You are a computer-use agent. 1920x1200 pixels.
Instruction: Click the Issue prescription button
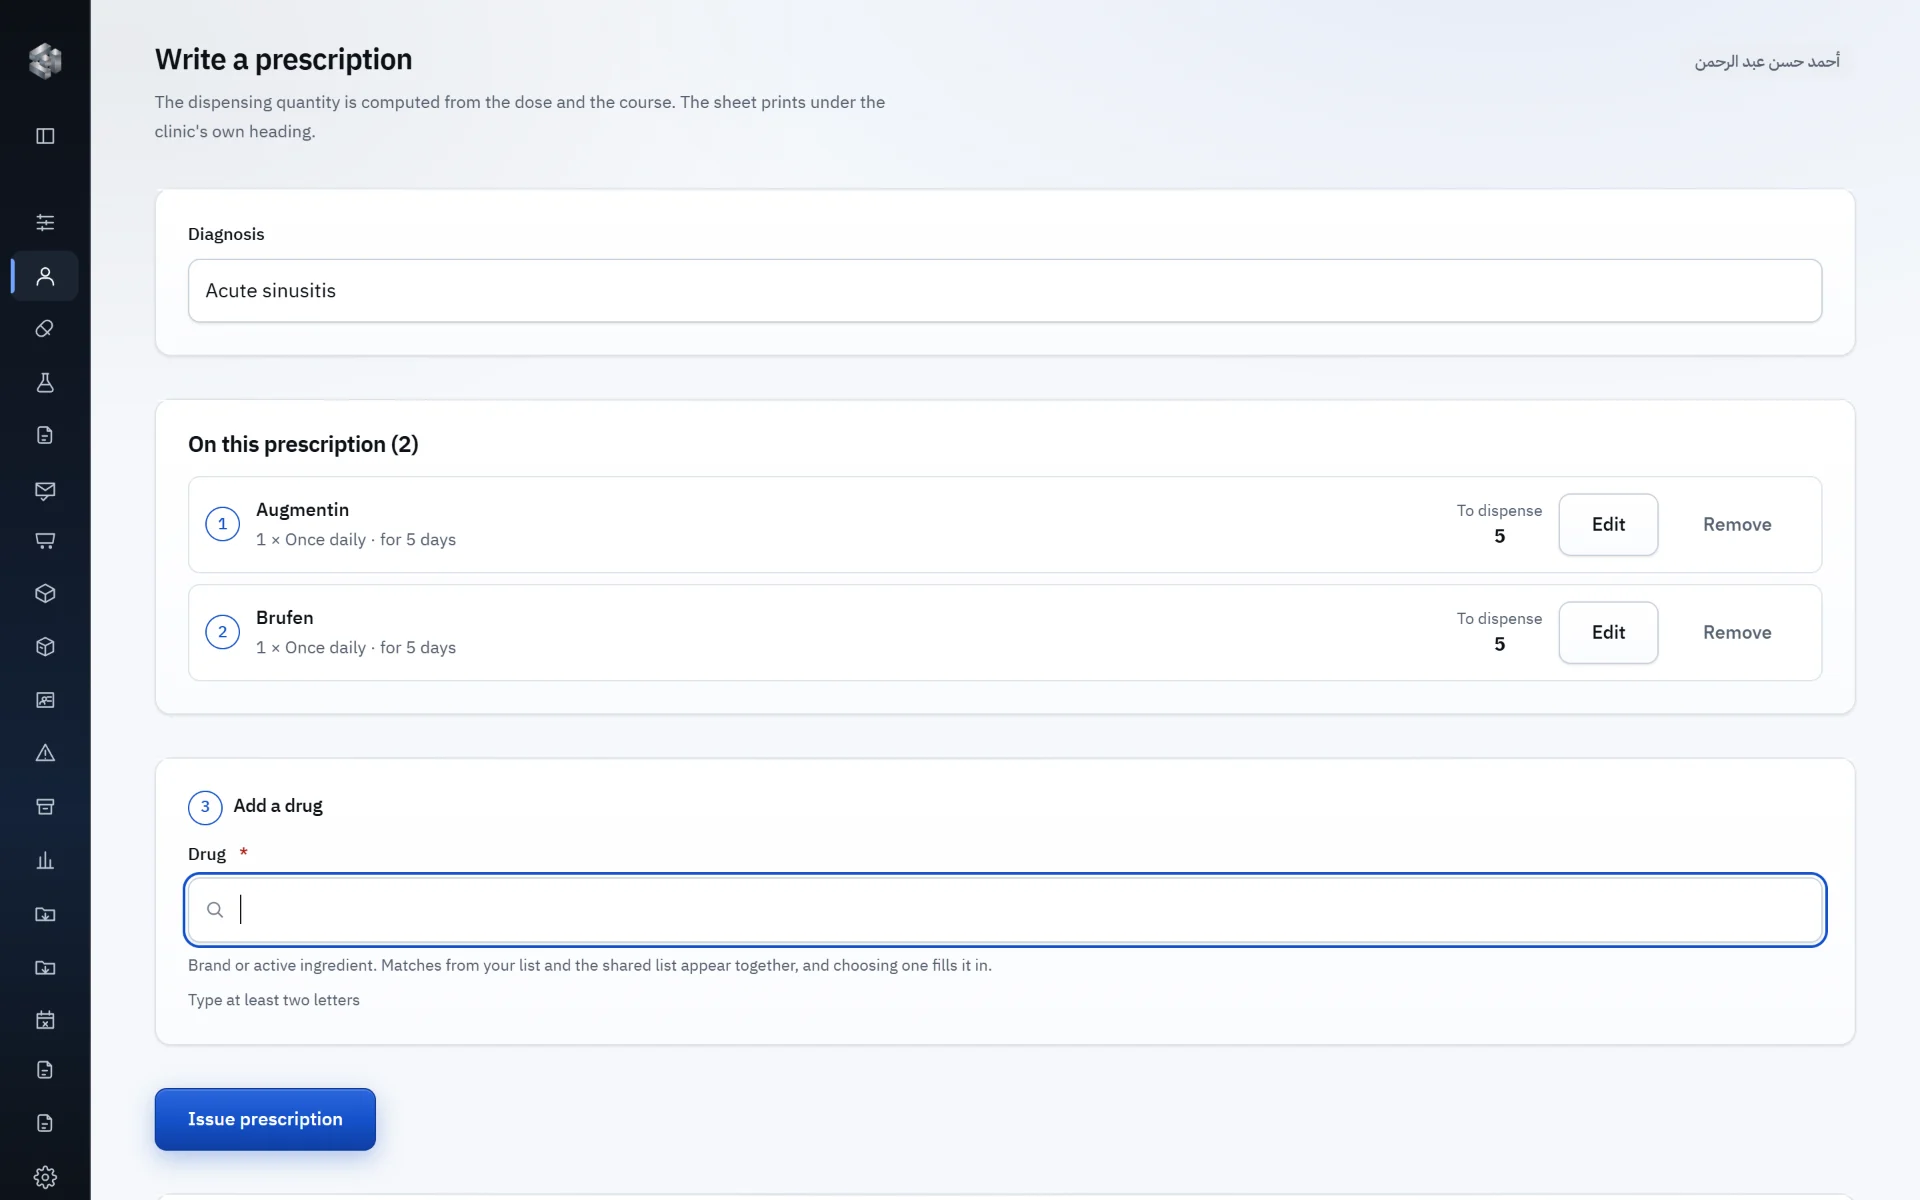[265, 1119]
